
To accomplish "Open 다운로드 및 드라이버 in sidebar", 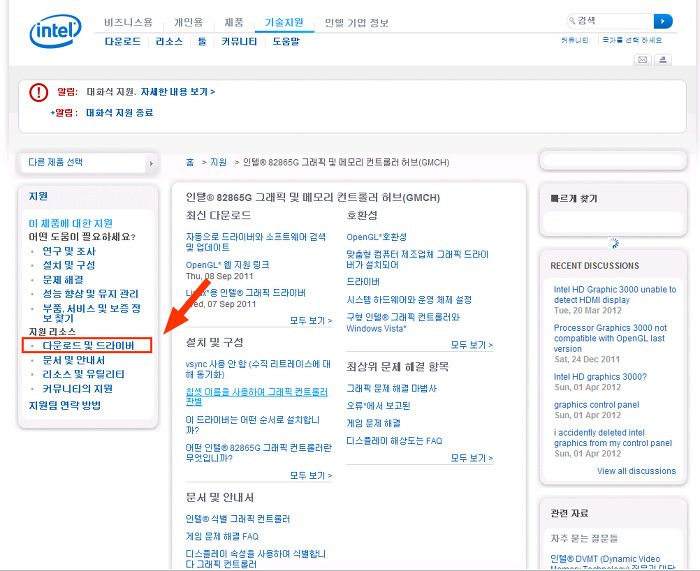I will (88, 346).
